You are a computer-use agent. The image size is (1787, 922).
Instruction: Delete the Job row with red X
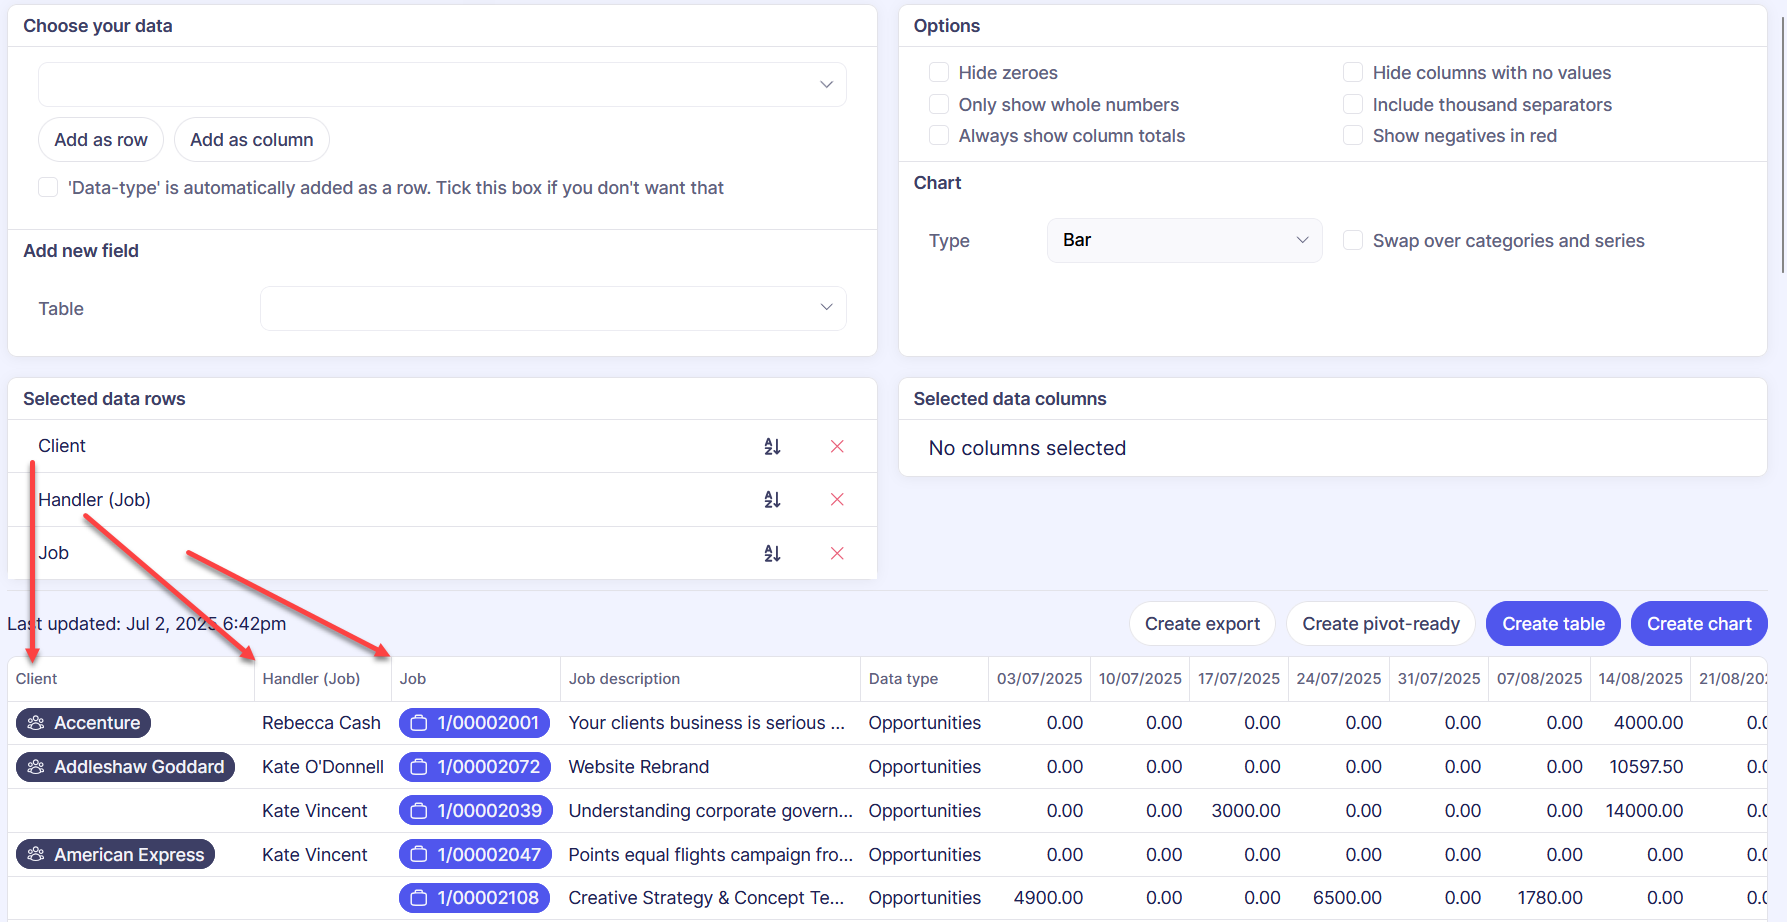[837, 554]
